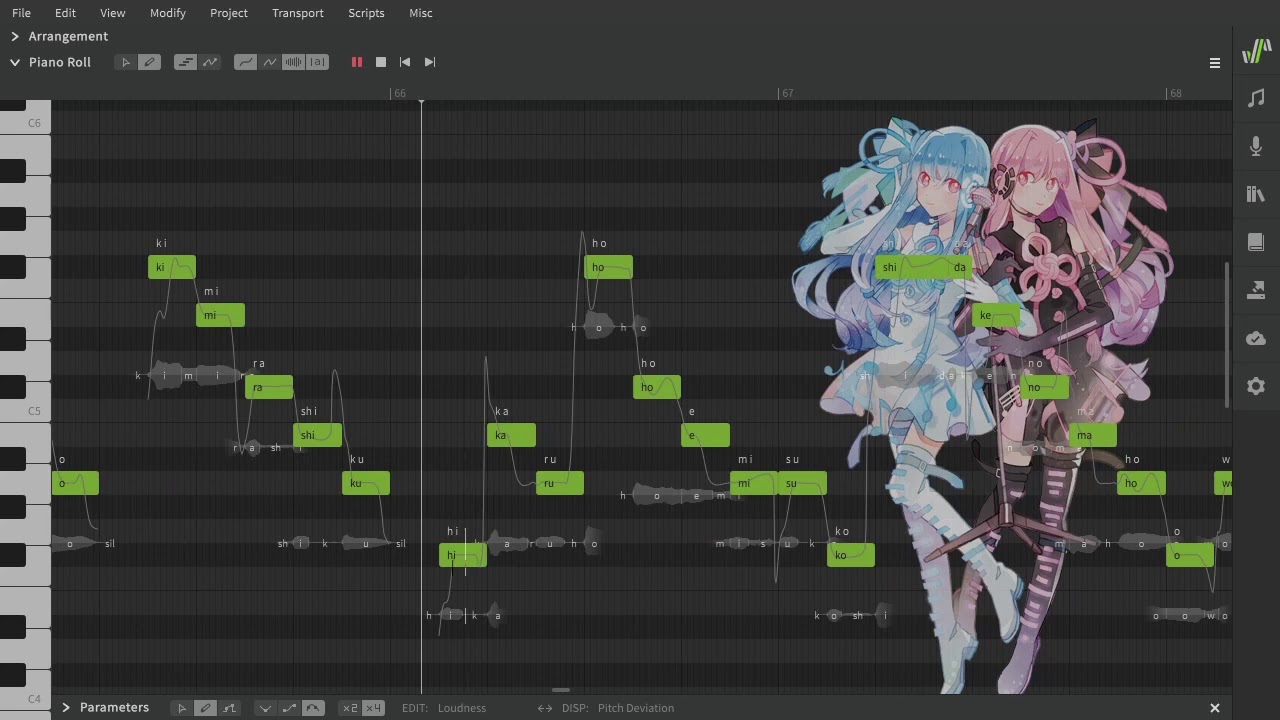
Task: Open the View menu
Action: pos(112,13)
